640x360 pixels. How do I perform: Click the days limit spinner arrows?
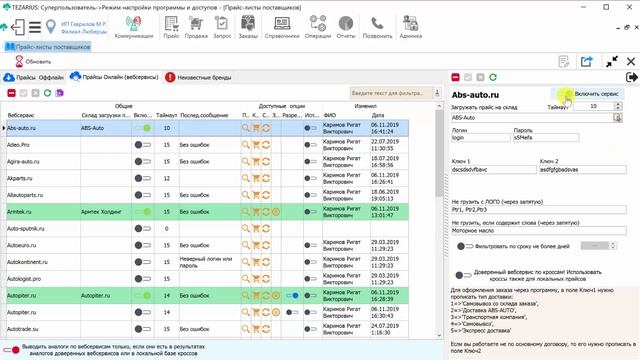point(612,245)
